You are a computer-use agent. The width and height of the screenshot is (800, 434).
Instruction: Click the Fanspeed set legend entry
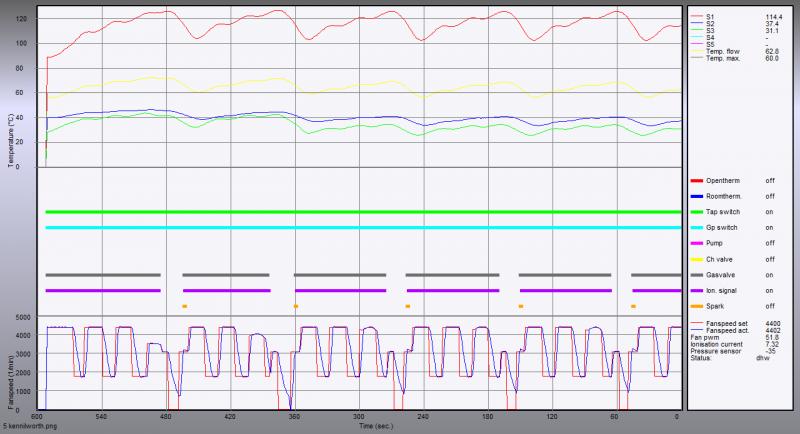(727, 324)
